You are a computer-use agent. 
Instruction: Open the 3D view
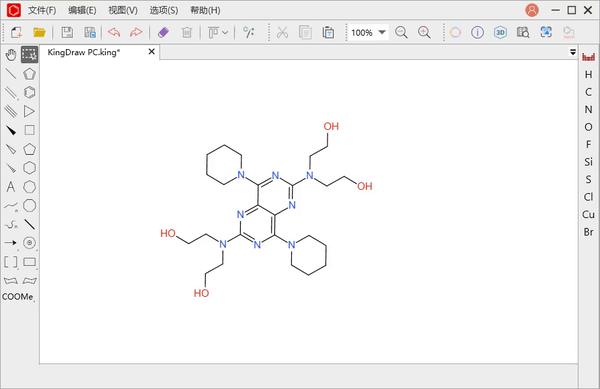click(x=500, y=33)
